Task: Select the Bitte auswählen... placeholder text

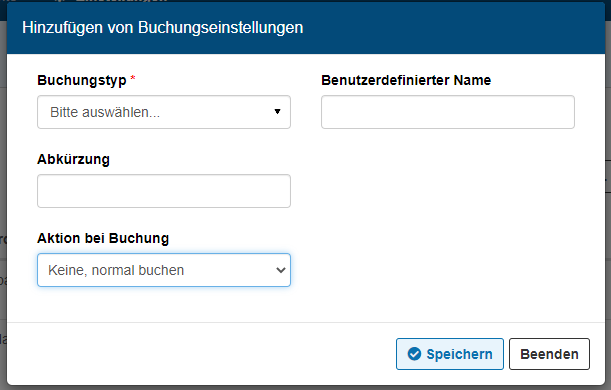Action: (x=105, y=112)
